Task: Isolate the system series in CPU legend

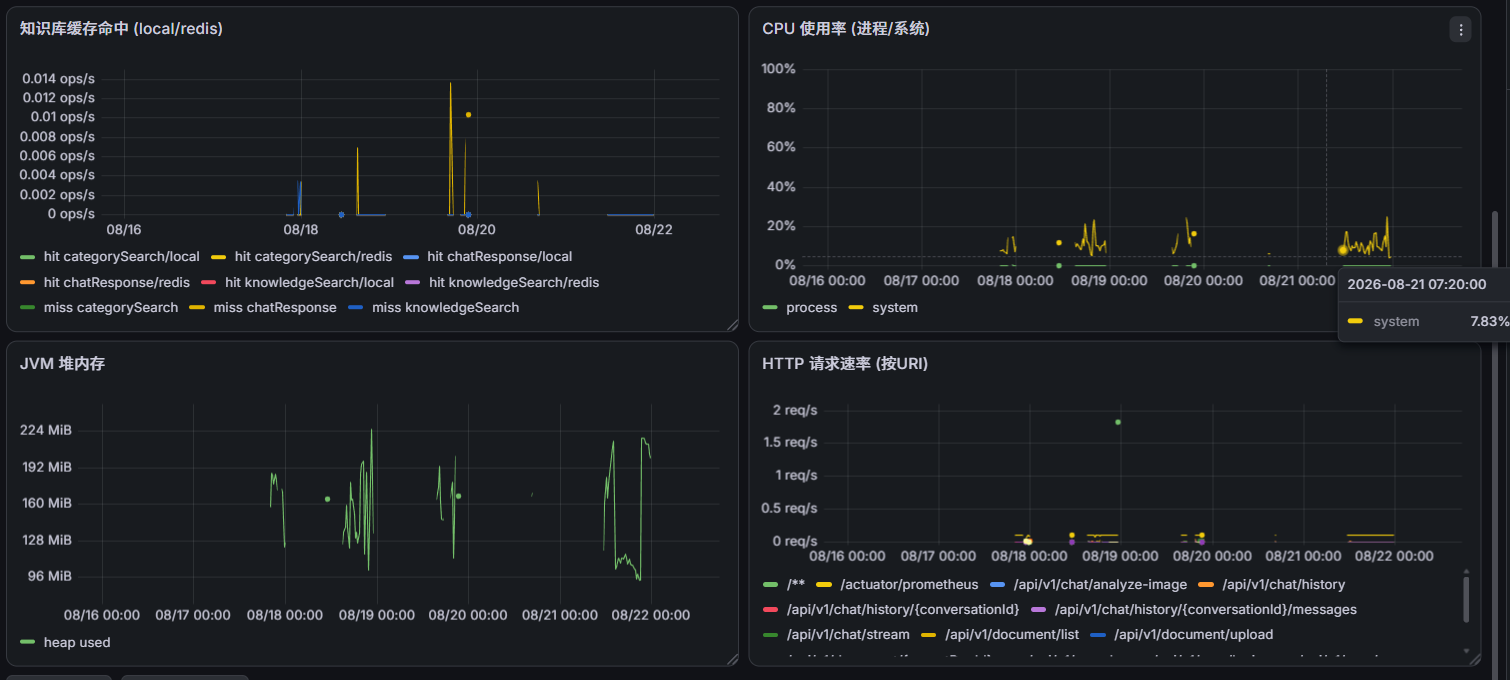Action: [x=894, y=308]
